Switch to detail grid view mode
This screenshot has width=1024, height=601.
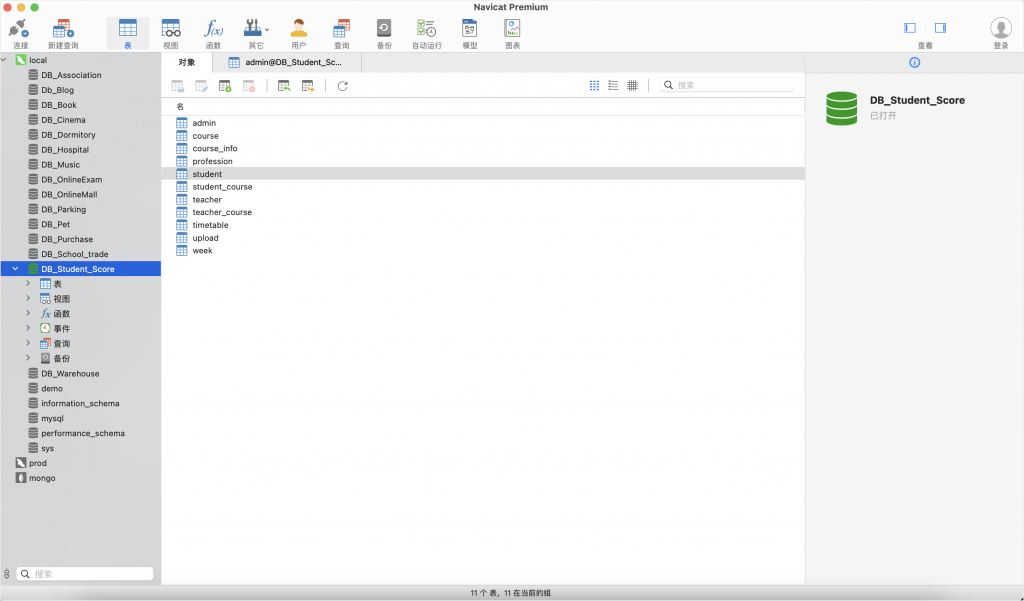click(632, 86)
